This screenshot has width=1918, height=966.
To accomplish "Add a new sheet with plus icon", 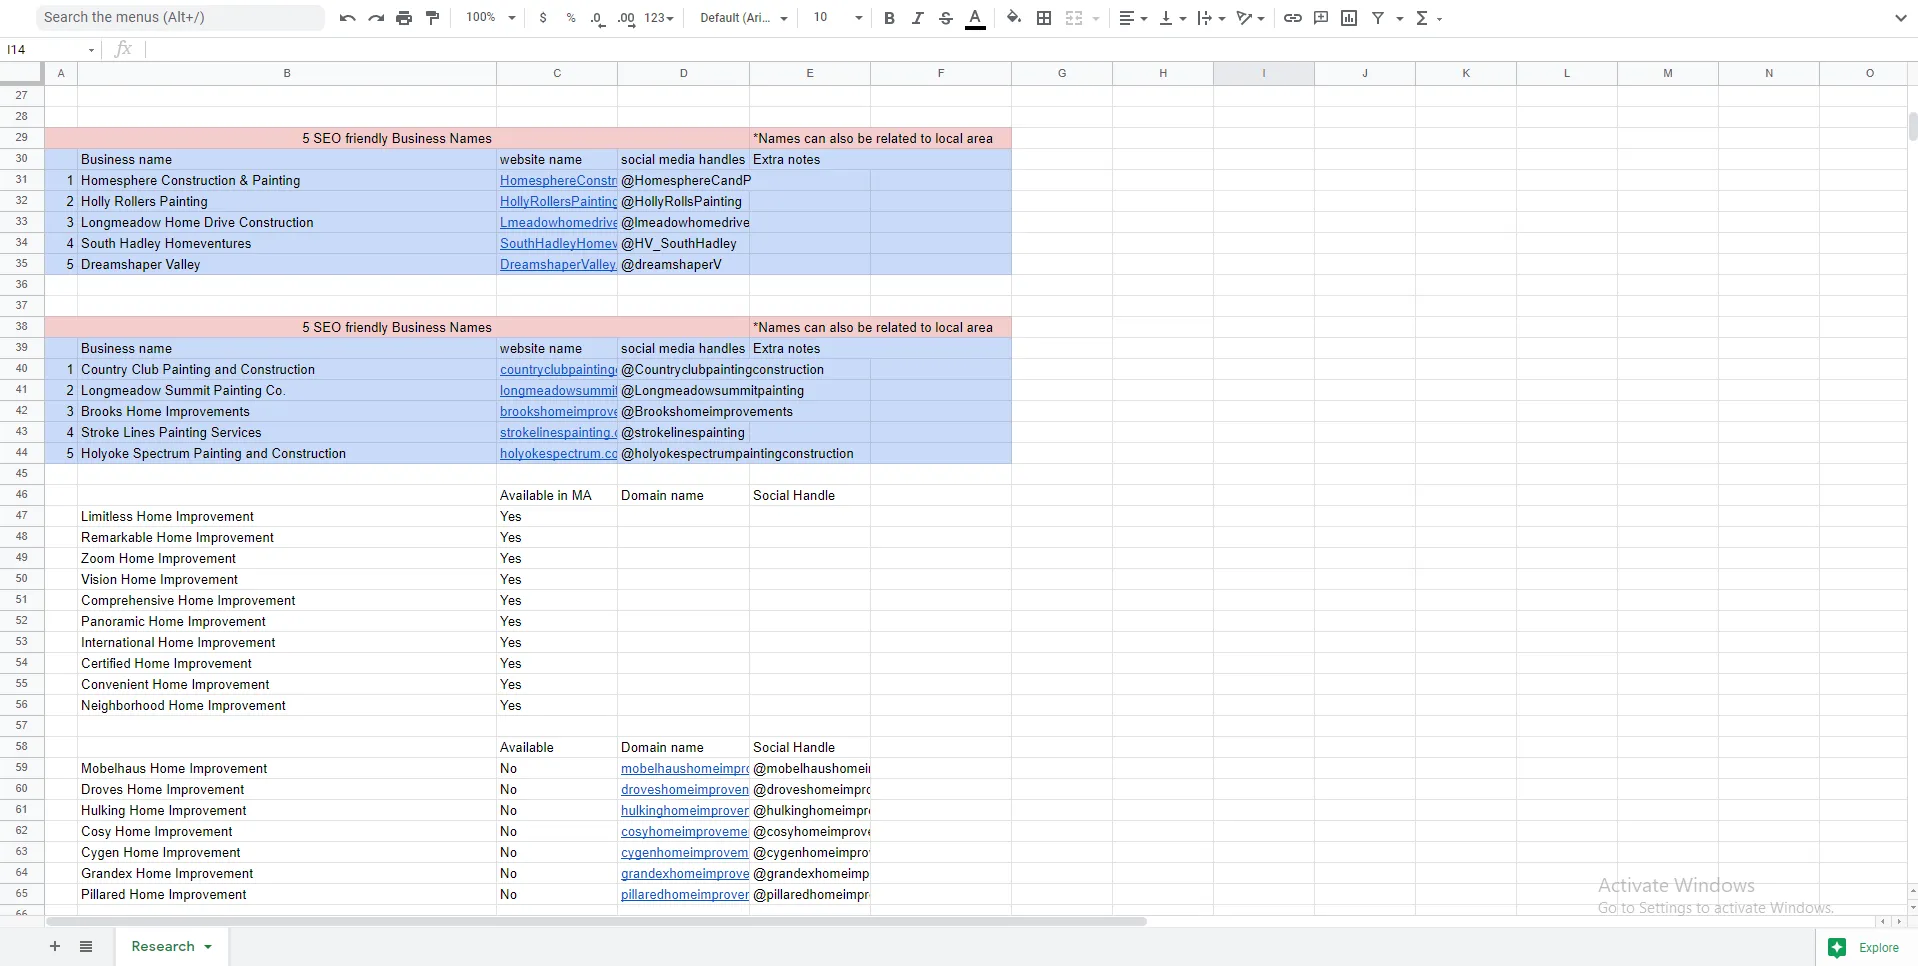I will tap(55, 946).
